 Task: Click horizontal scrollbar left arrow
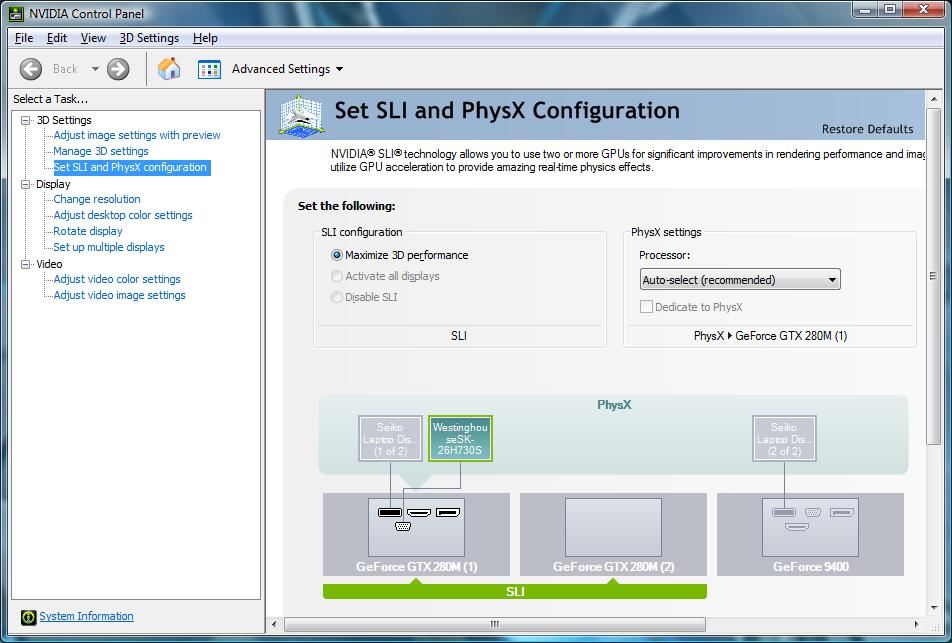coord(274,624)
